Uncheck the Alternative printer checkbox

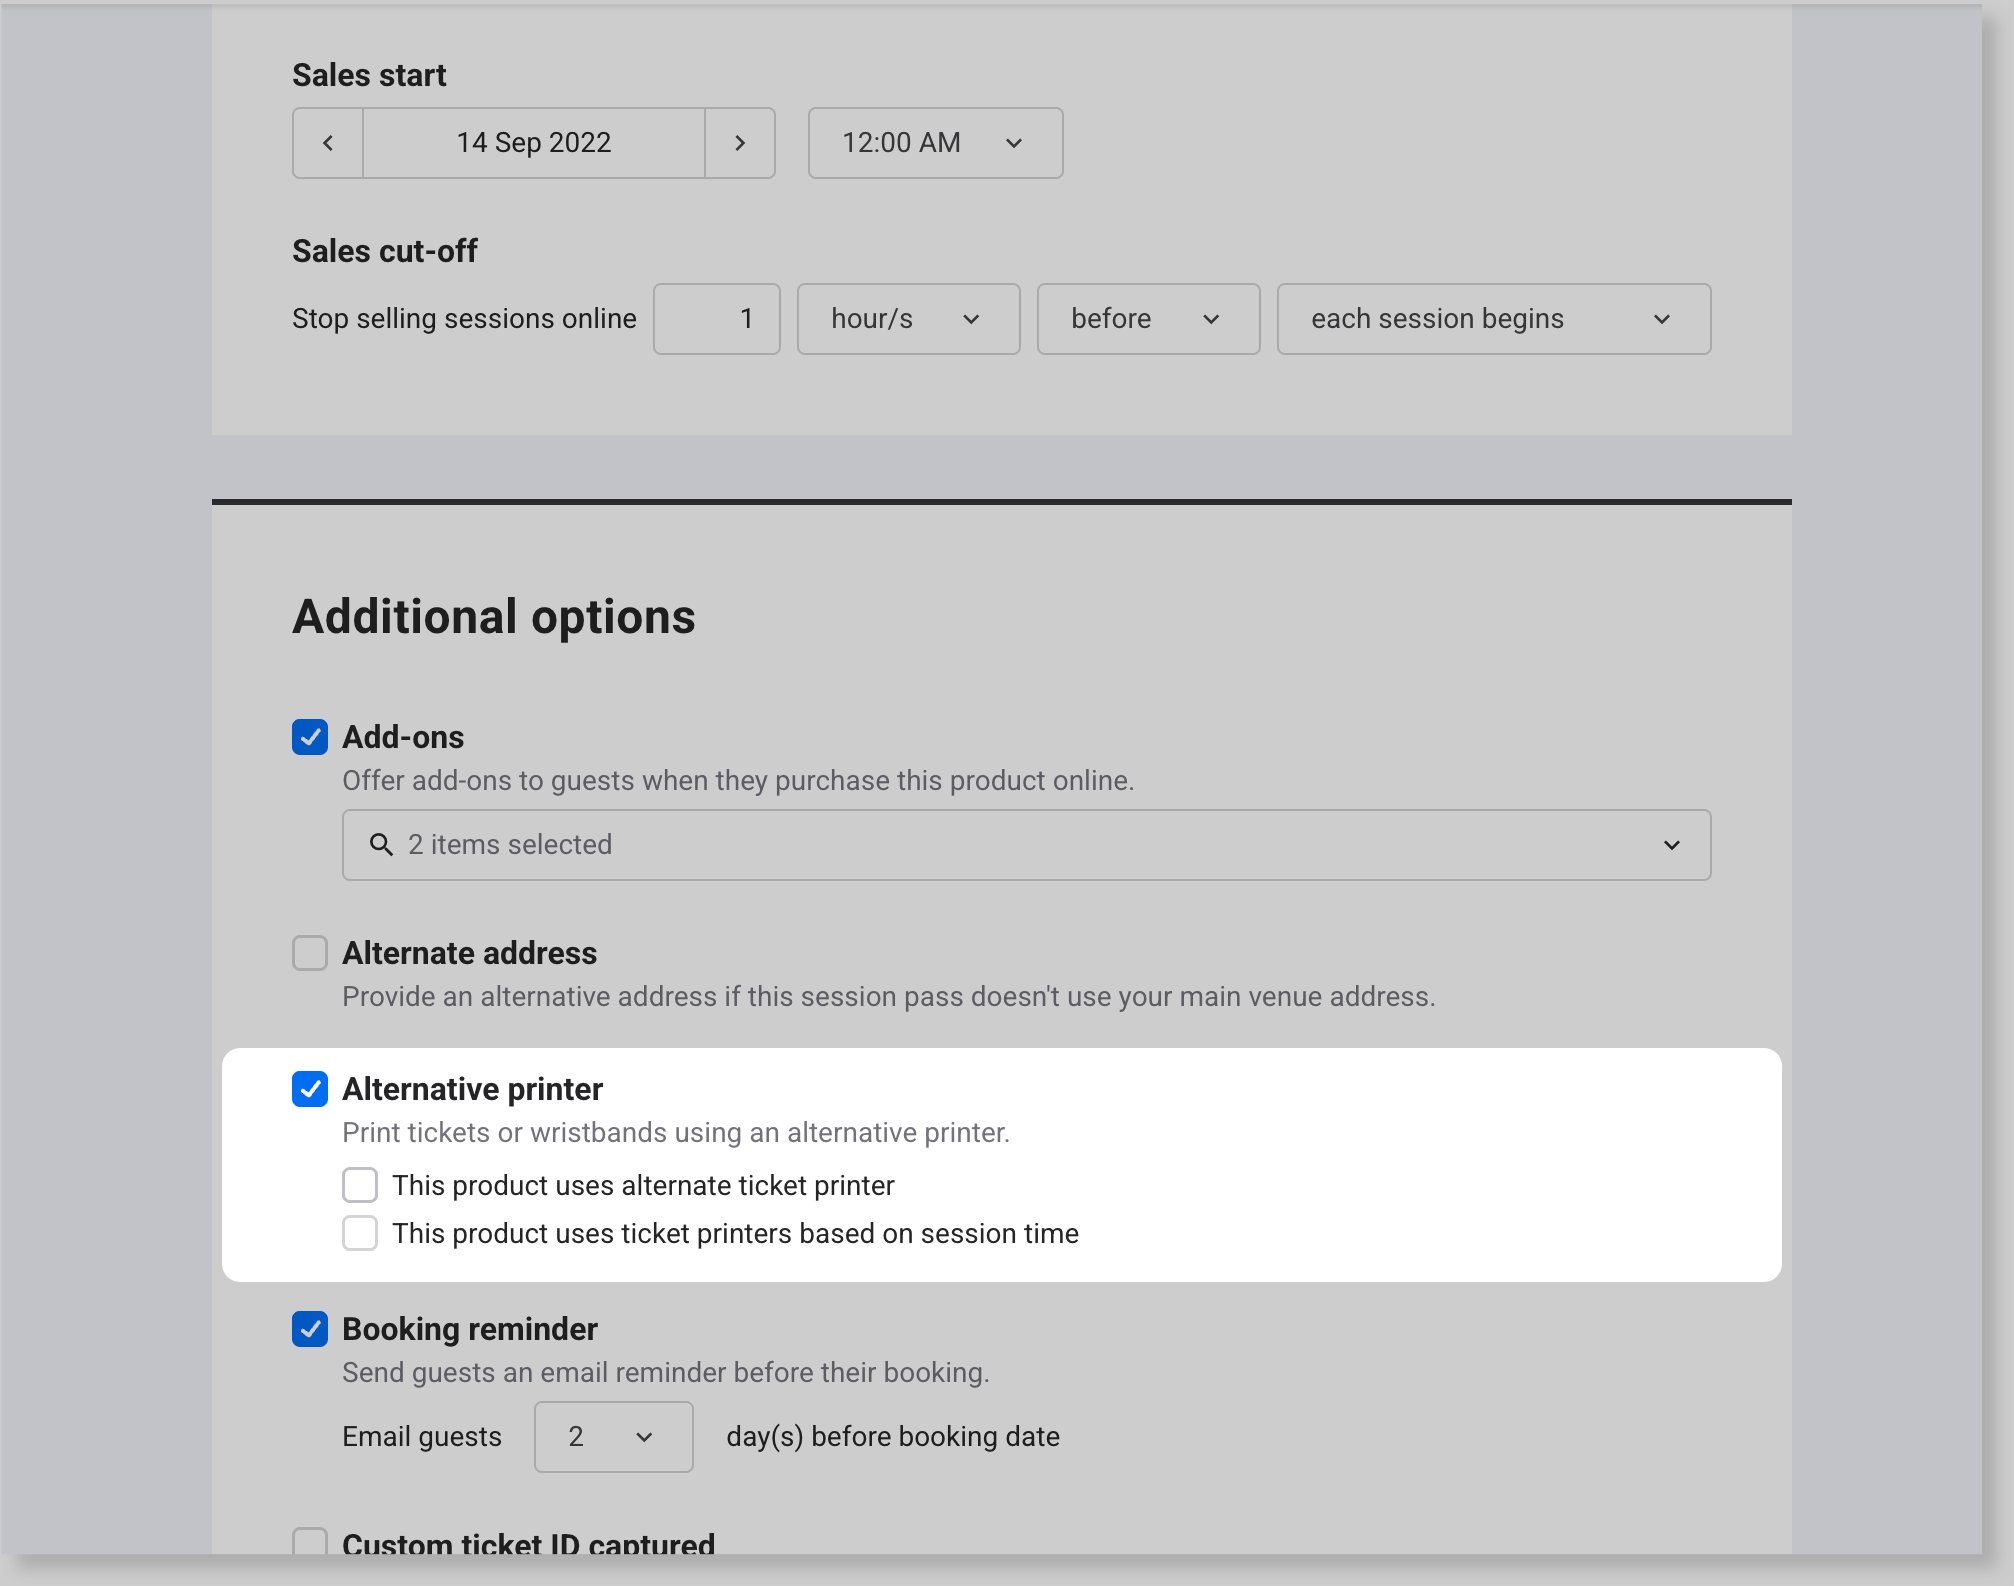[310, 1089]
